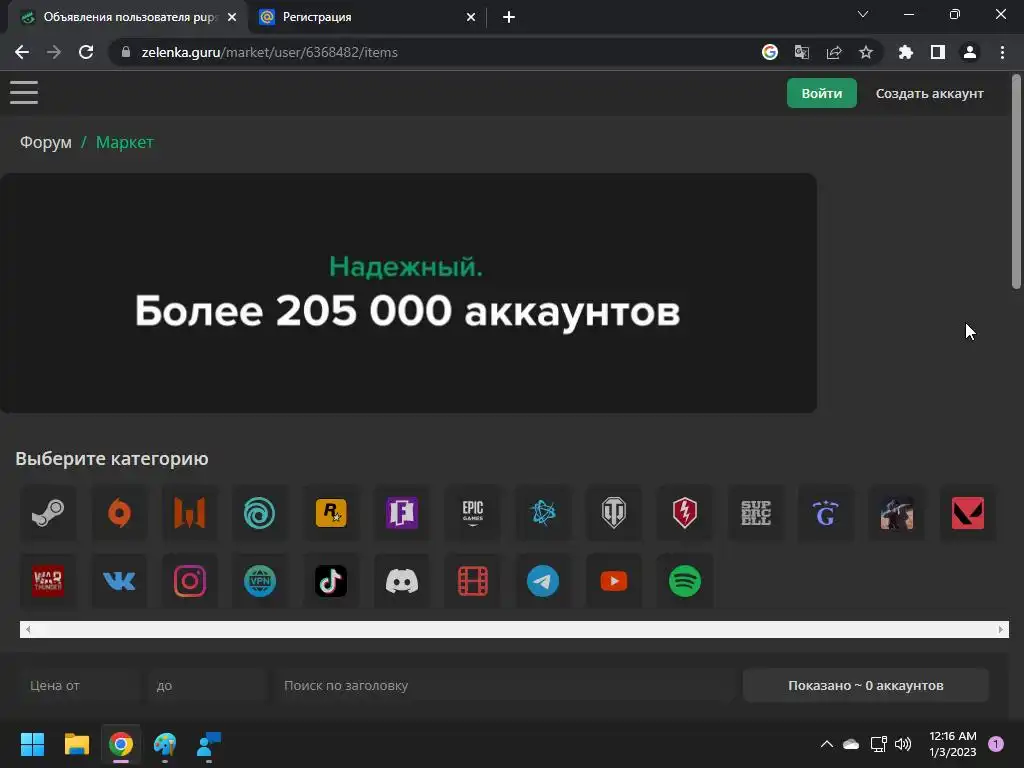Screen dimensions: 1024x768
Task: Open the Windows Start menu
Action: point(32,744)
